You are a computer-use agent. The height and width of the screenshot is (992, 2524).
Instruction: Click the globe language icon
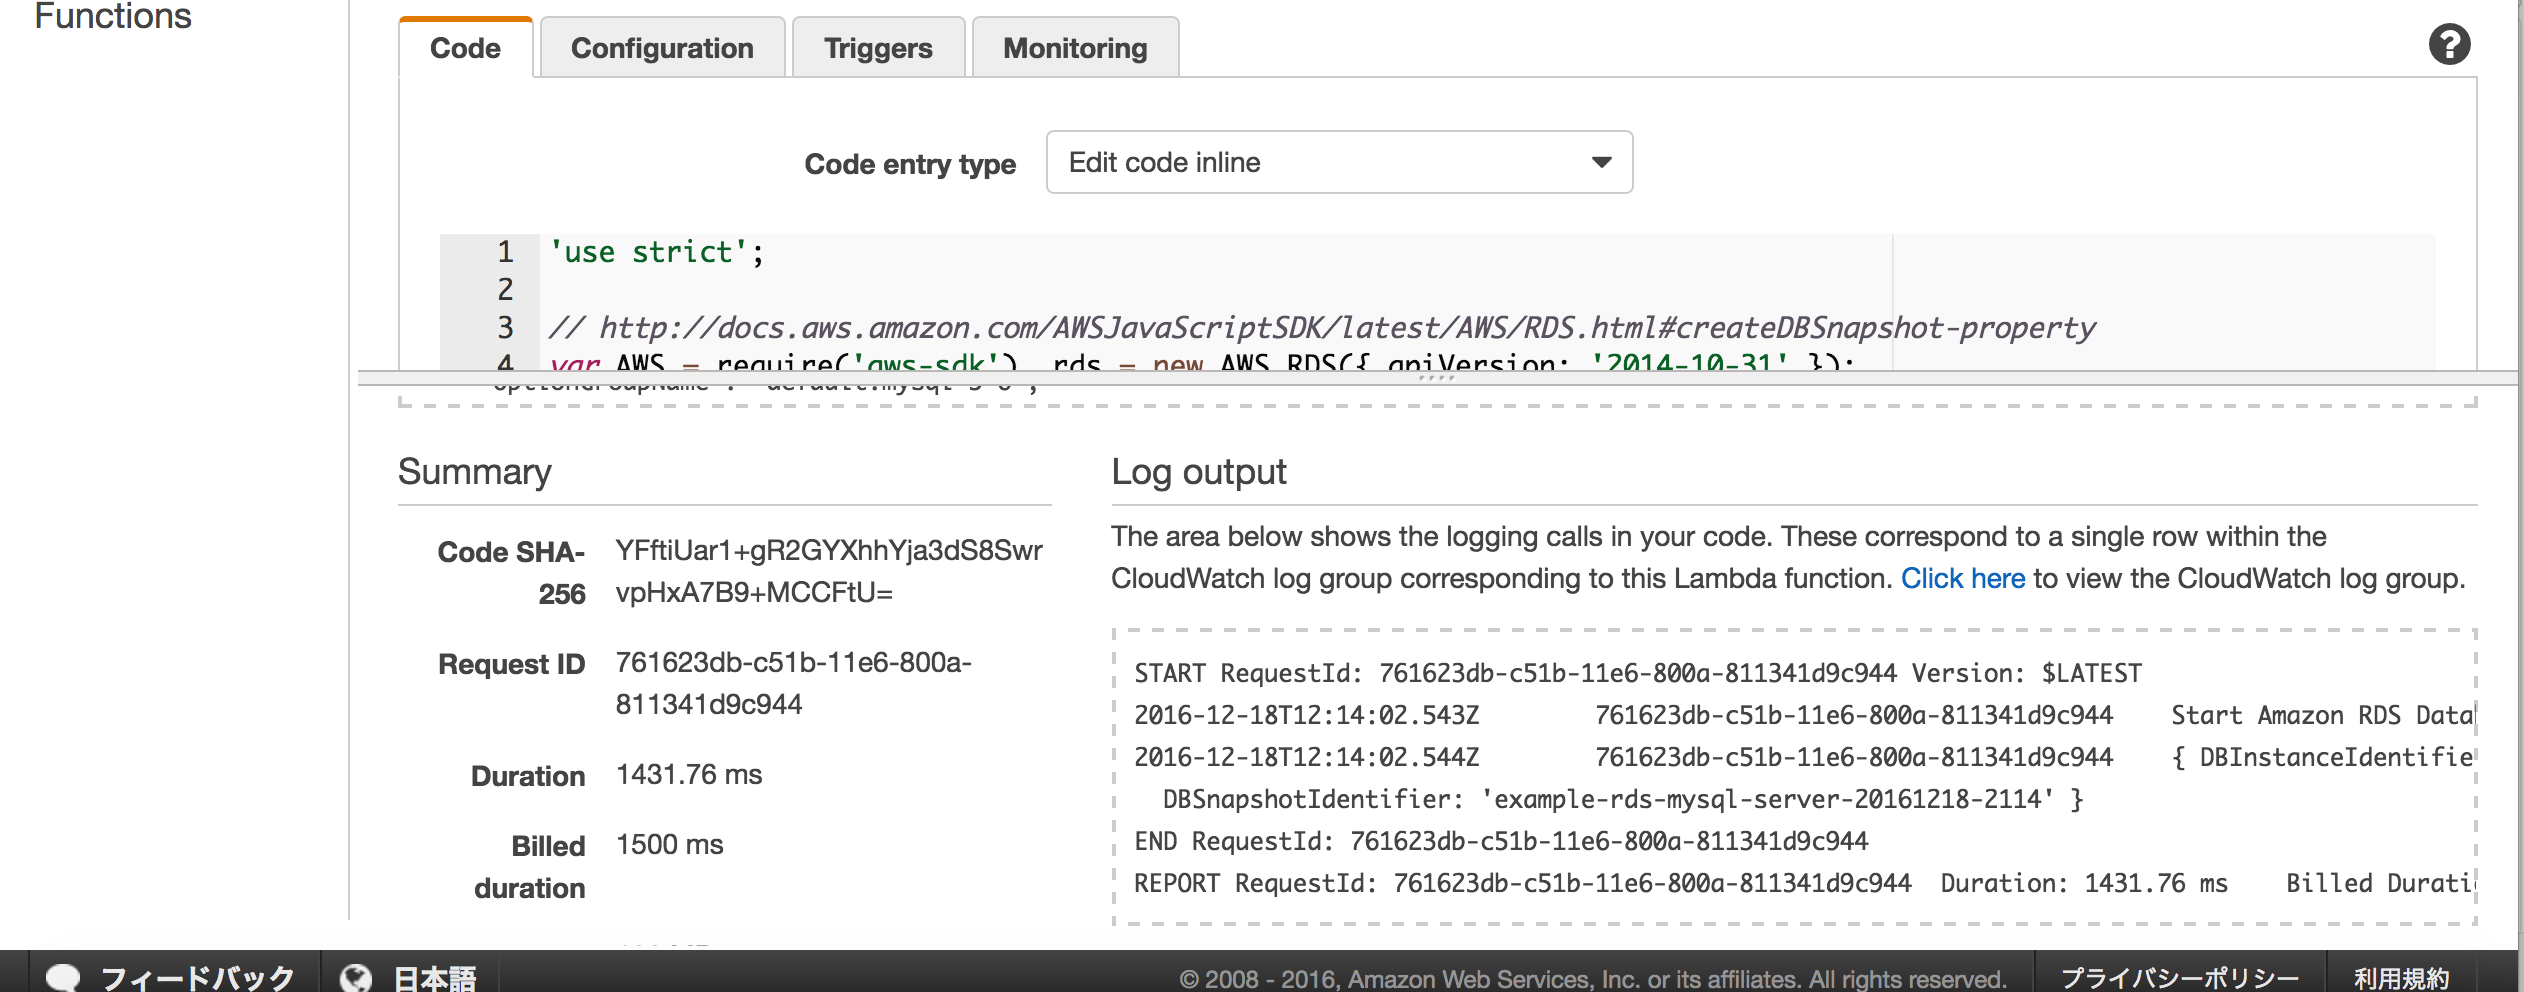tap(355, 977)
